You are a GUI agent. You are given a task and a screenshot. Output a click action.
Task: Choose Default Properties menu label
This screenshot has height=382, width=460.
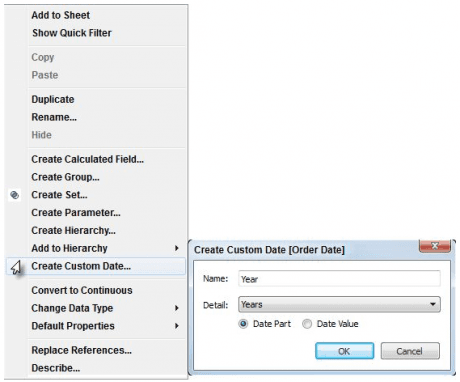[x=73, y=326]
